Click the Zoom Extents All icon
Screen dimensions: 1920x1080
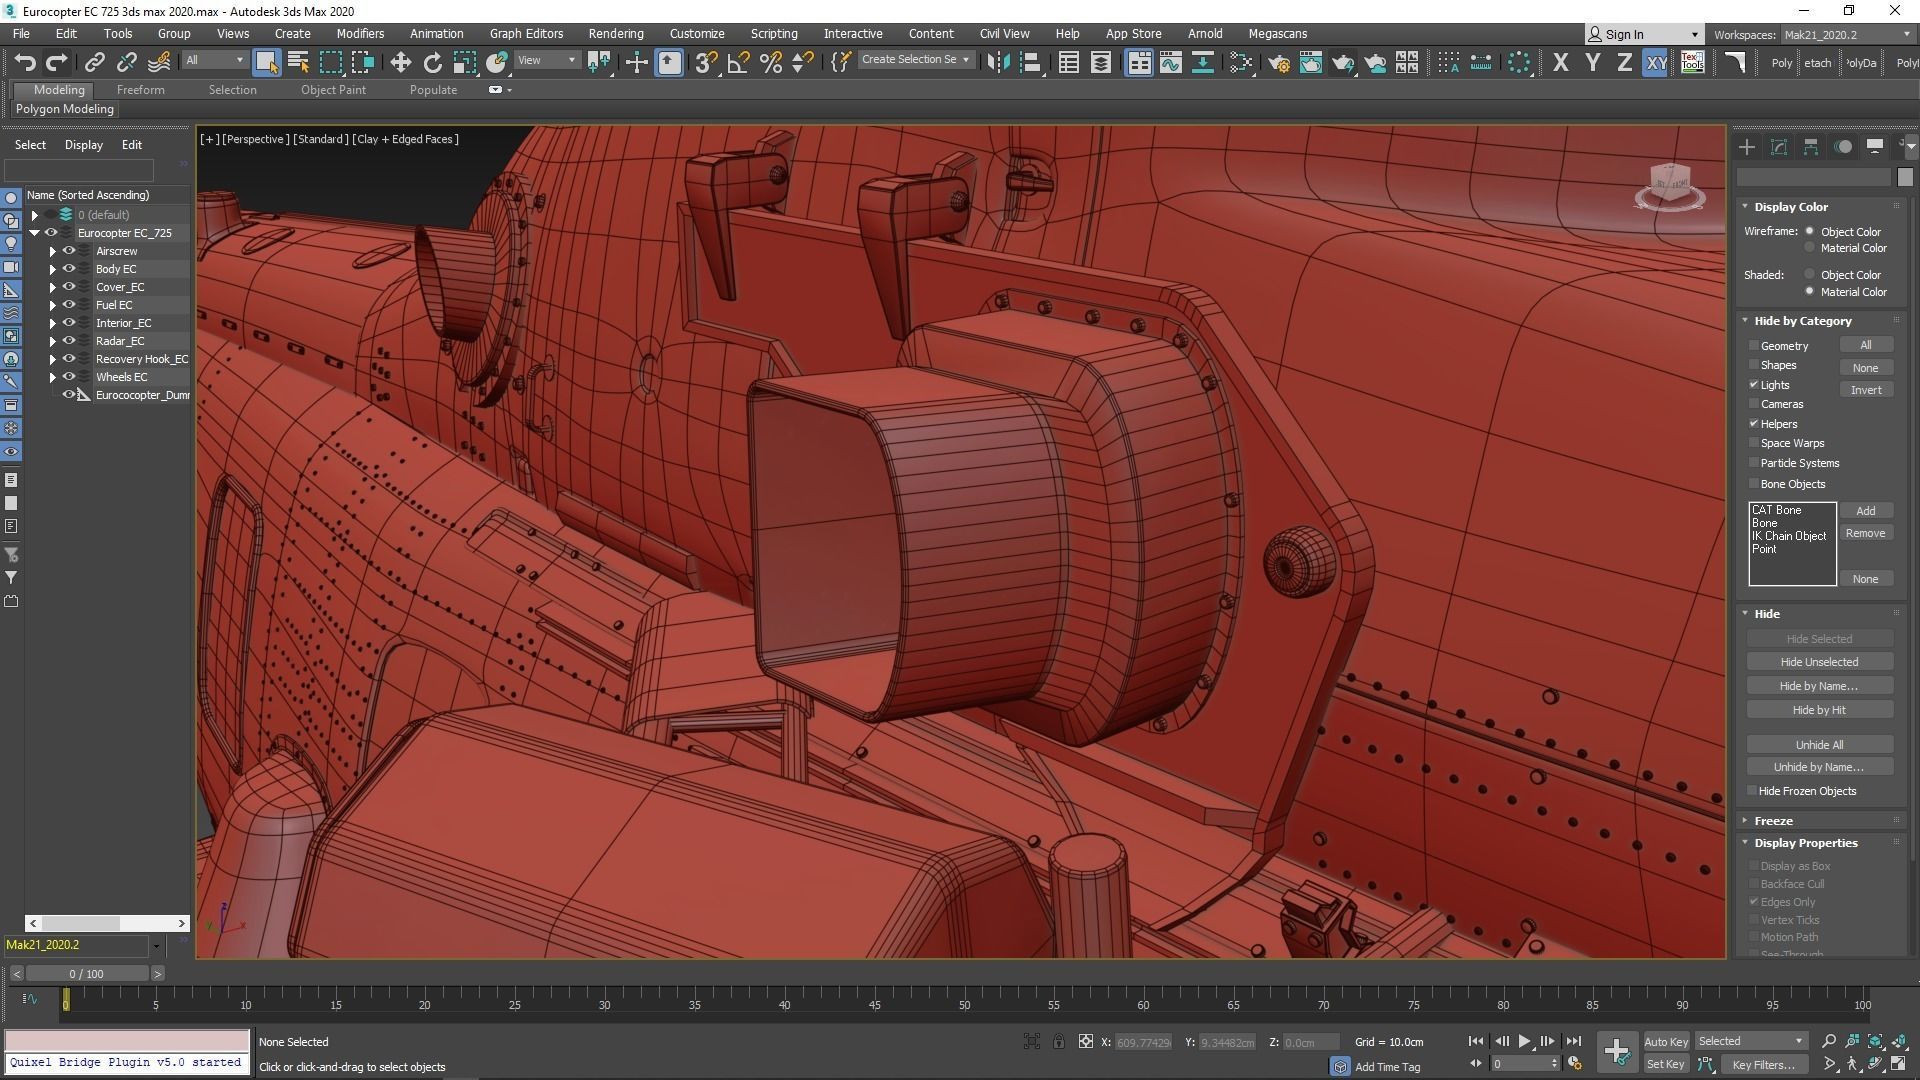click(x=1898, y=1041)
